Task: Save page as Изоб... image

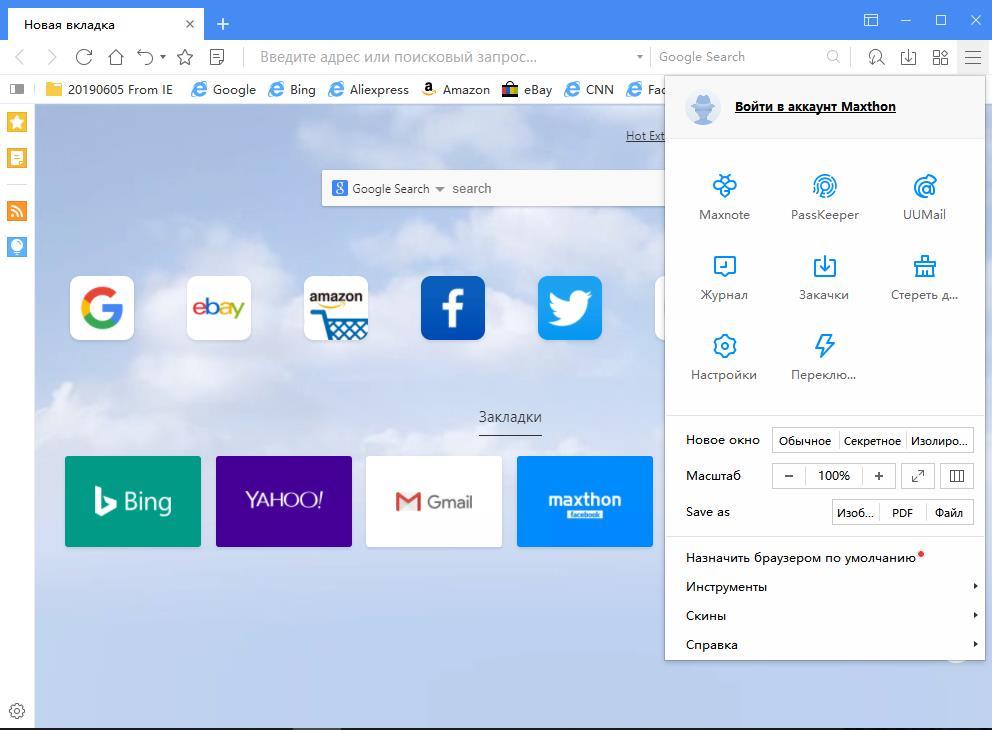Action: 855,512
